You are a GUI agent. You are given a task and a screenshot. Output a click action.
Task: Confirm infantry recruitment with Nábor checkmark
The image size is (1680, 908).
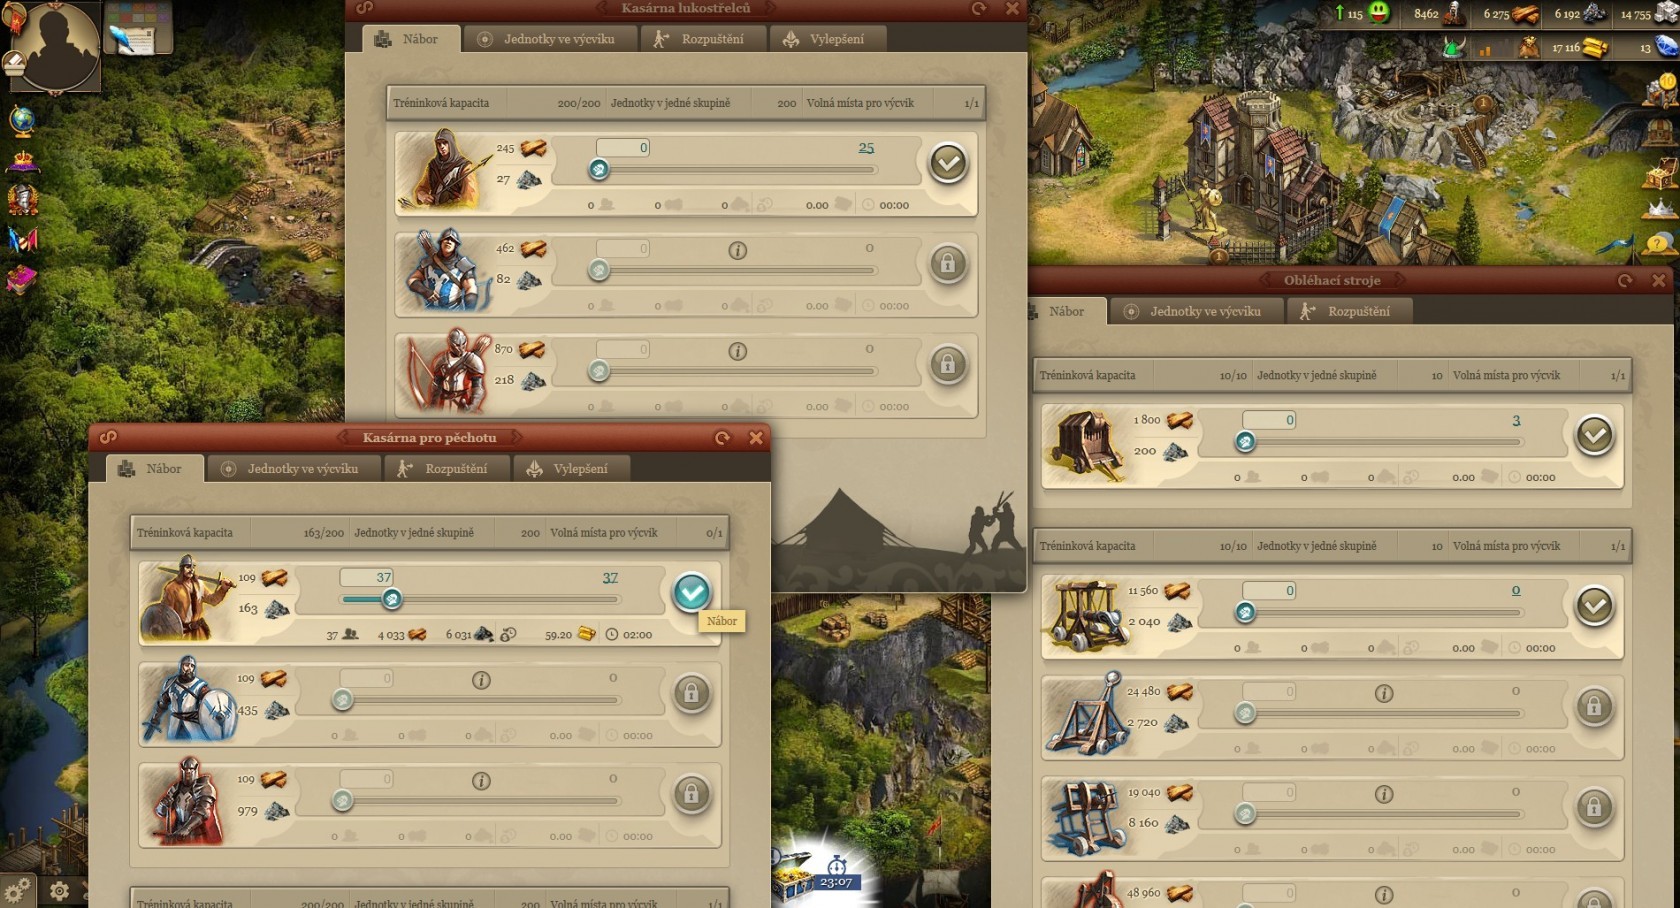(691, 592)
